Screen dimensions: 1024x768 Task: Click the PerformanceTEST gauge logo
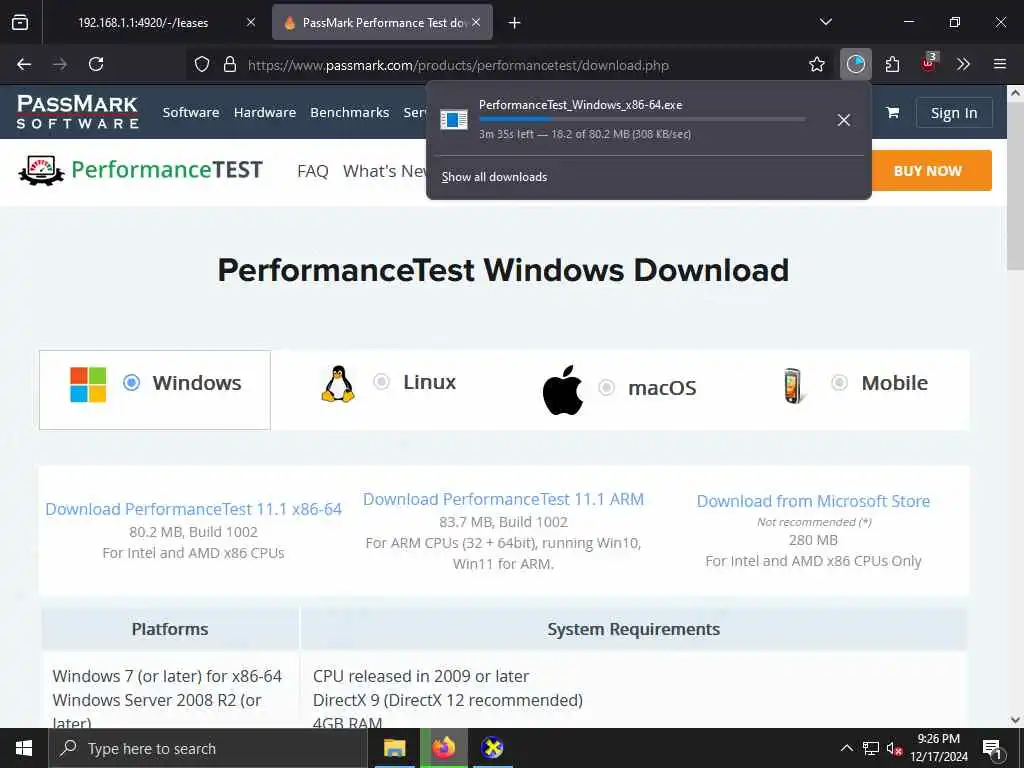click(42, 170)
